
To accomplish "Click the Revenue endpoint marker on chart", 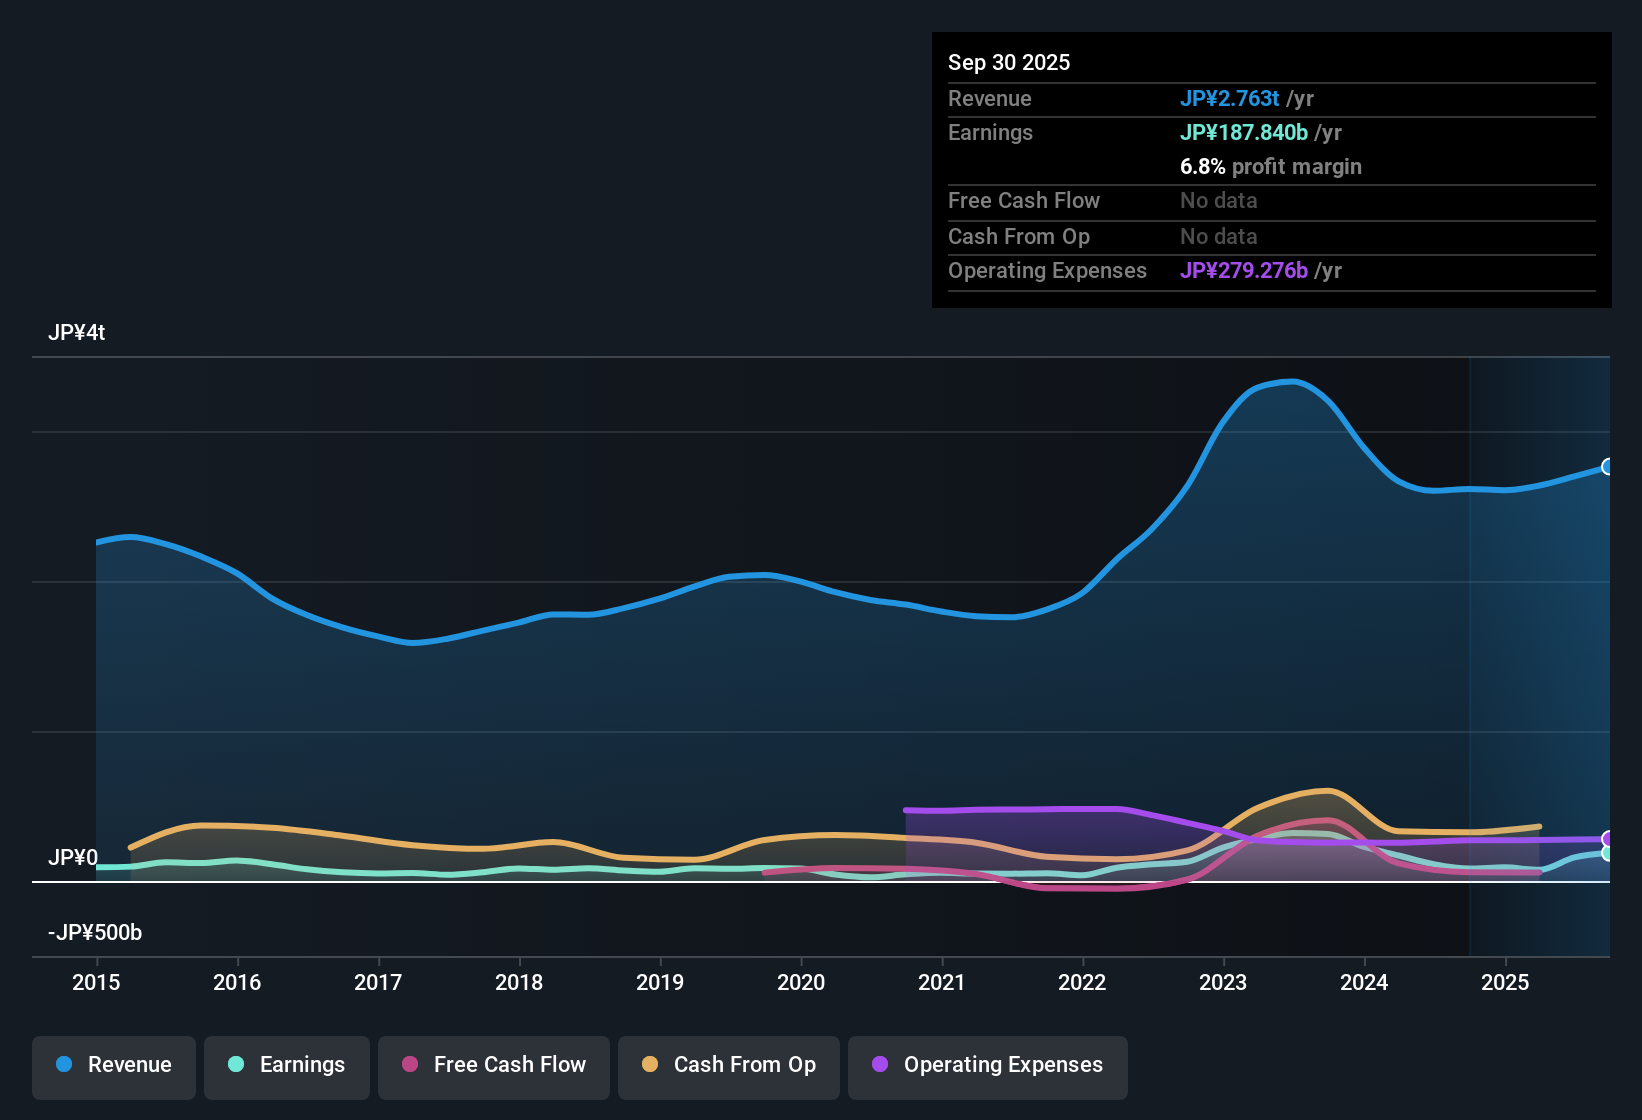I will click(1608, 467).
